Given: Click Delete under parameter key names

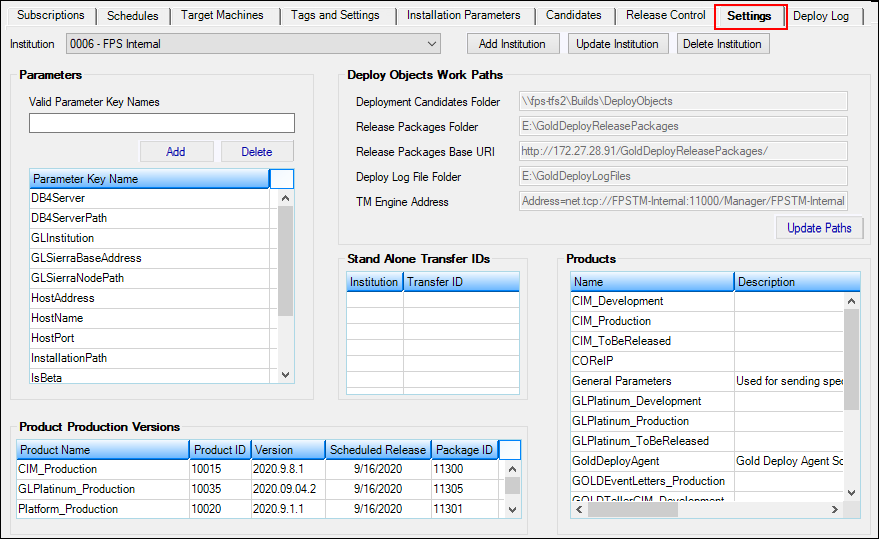Looking at the screenshot, I should 257,152.
